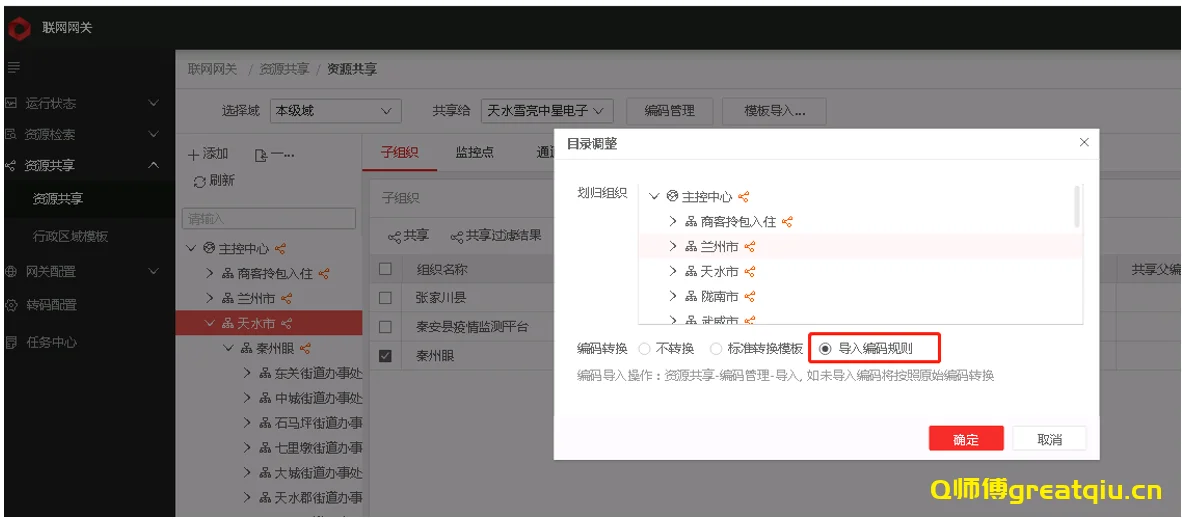
Task: Click org icon beside 陇南市 in dialog
Action: pyautogui.click(x=691, y=296)
